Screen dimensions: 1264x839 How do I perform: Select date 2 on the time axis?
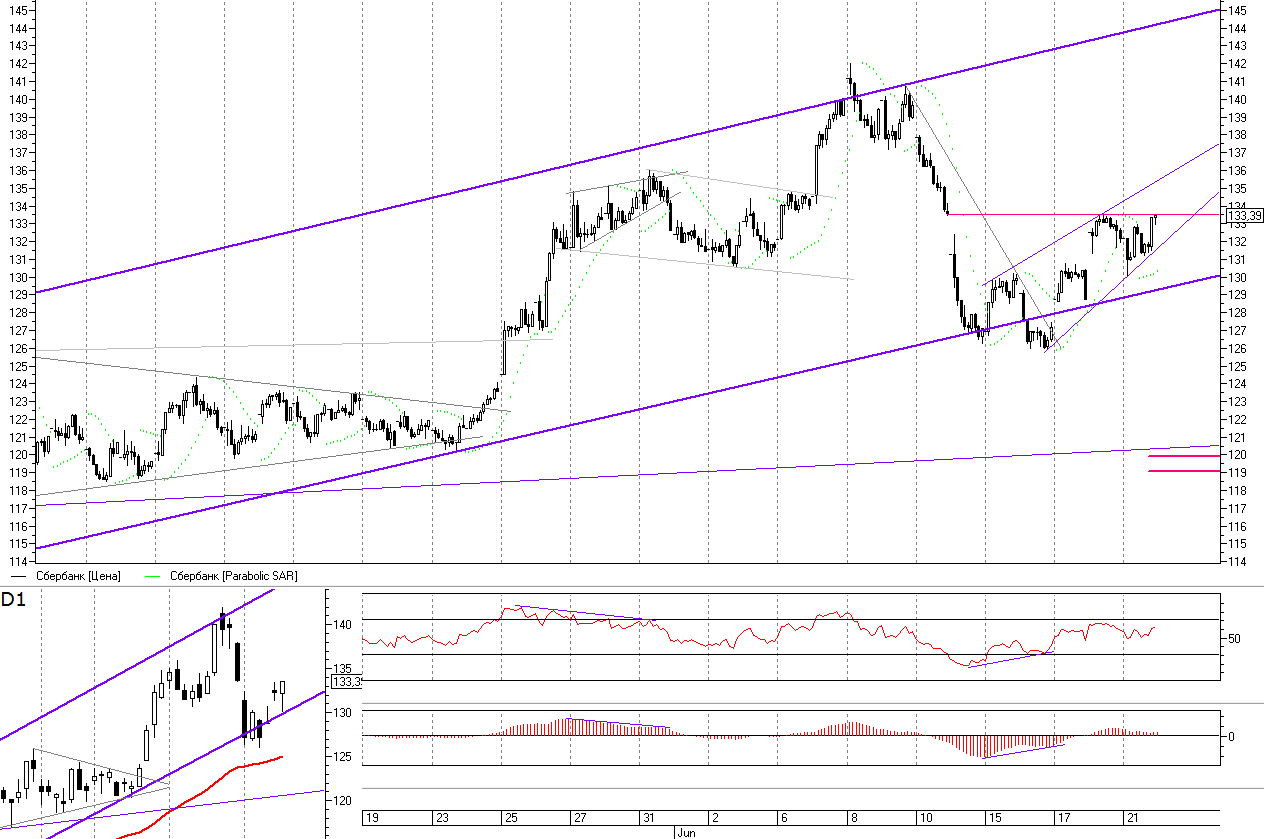(715, 818)
